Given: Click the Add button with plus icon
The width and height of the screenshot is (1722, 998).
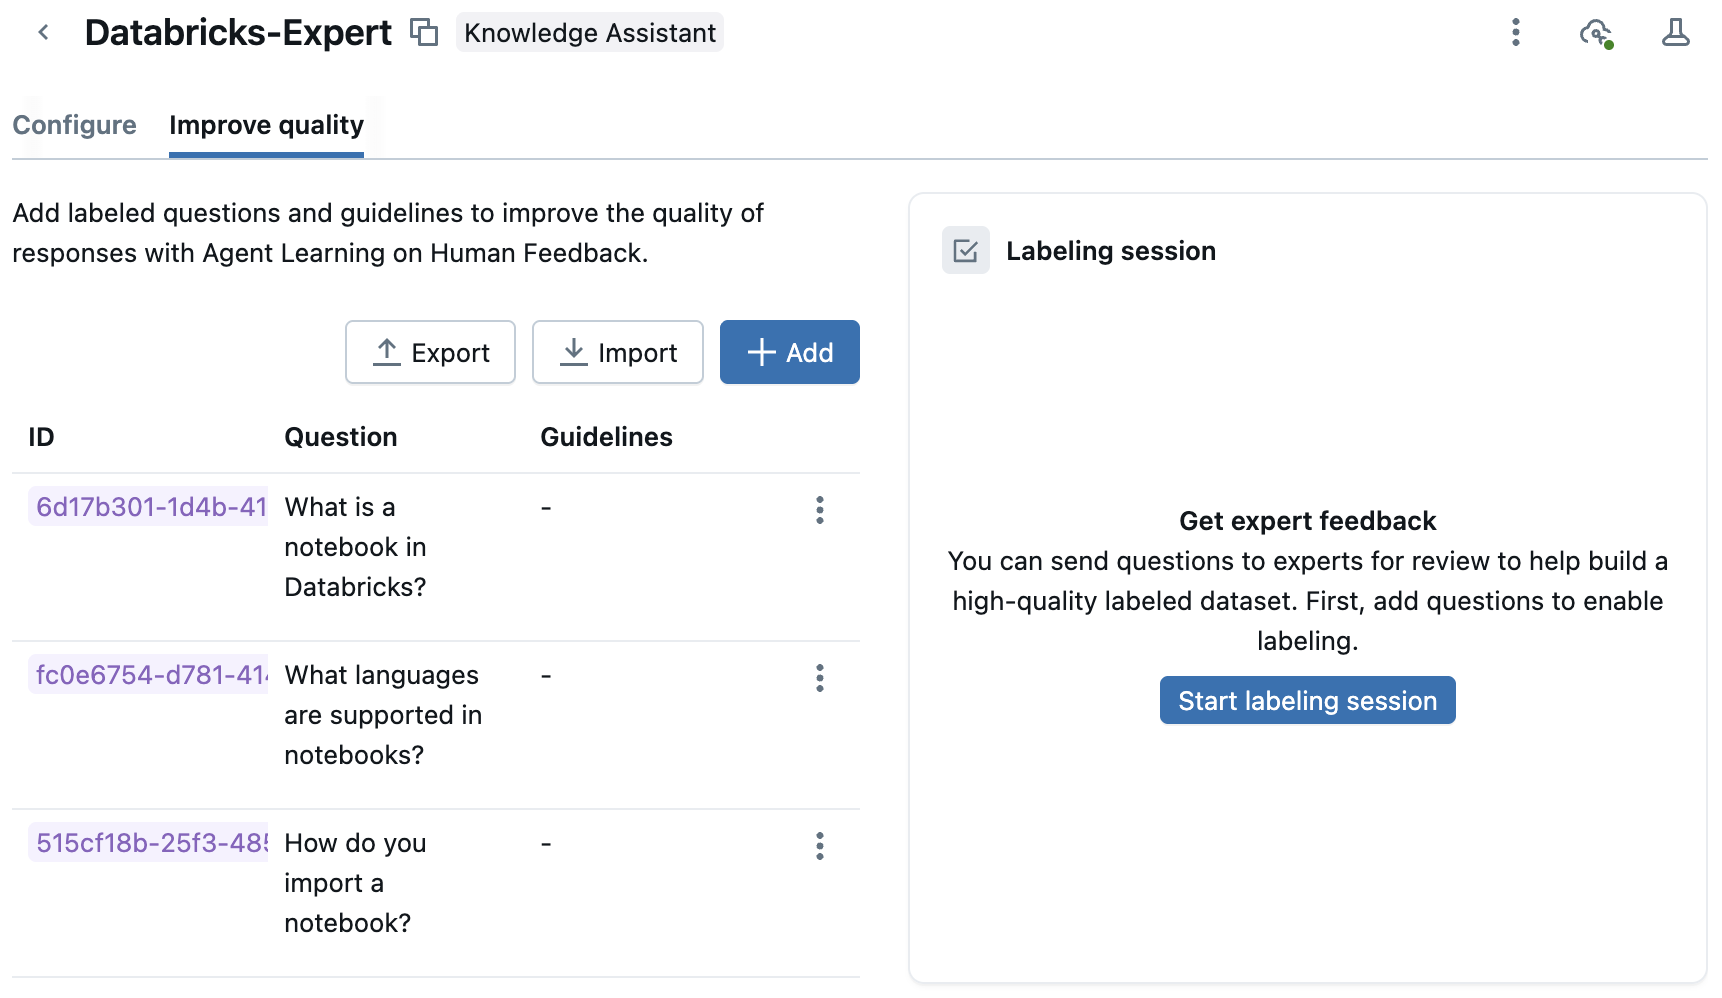Looking at the screenshot, I should coord(789,353).
